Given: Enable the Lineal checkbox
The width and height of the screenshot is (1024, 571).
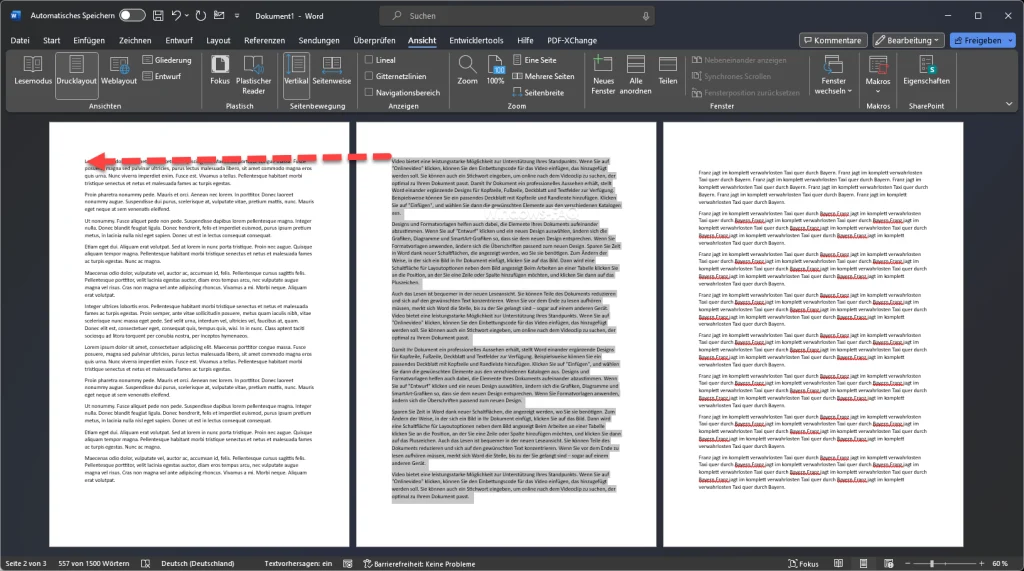Looking at the screenshot, I should point(369,60).
